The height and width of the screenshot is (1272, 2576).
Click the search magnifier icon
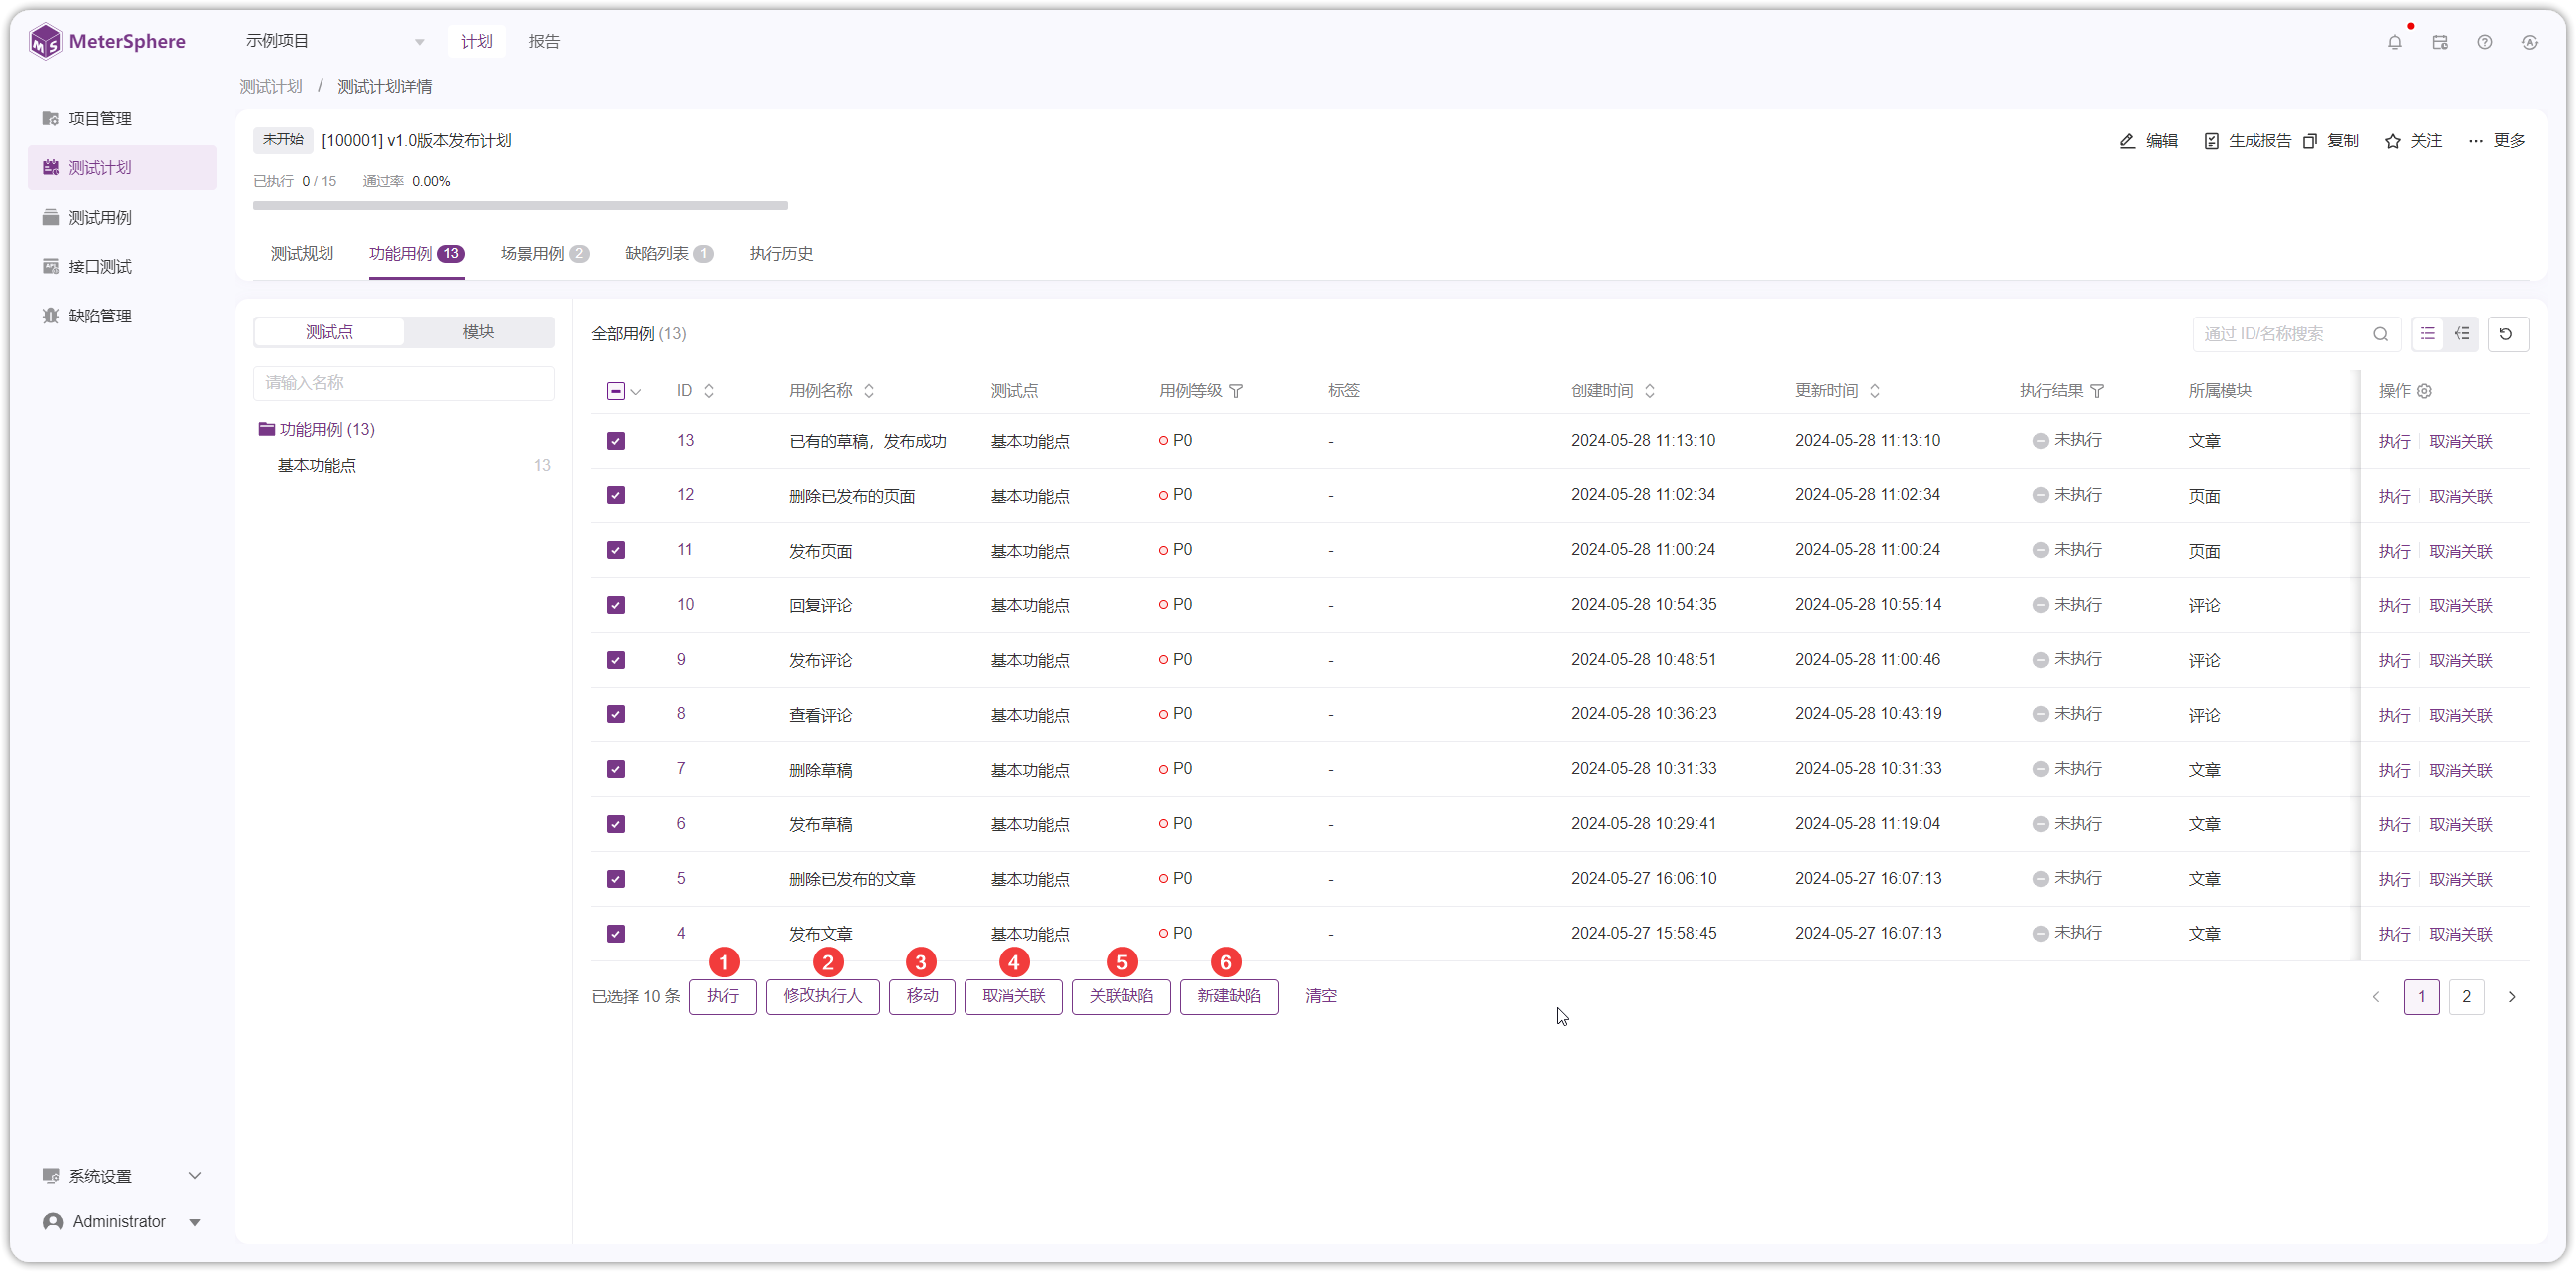coord(2380,334)
